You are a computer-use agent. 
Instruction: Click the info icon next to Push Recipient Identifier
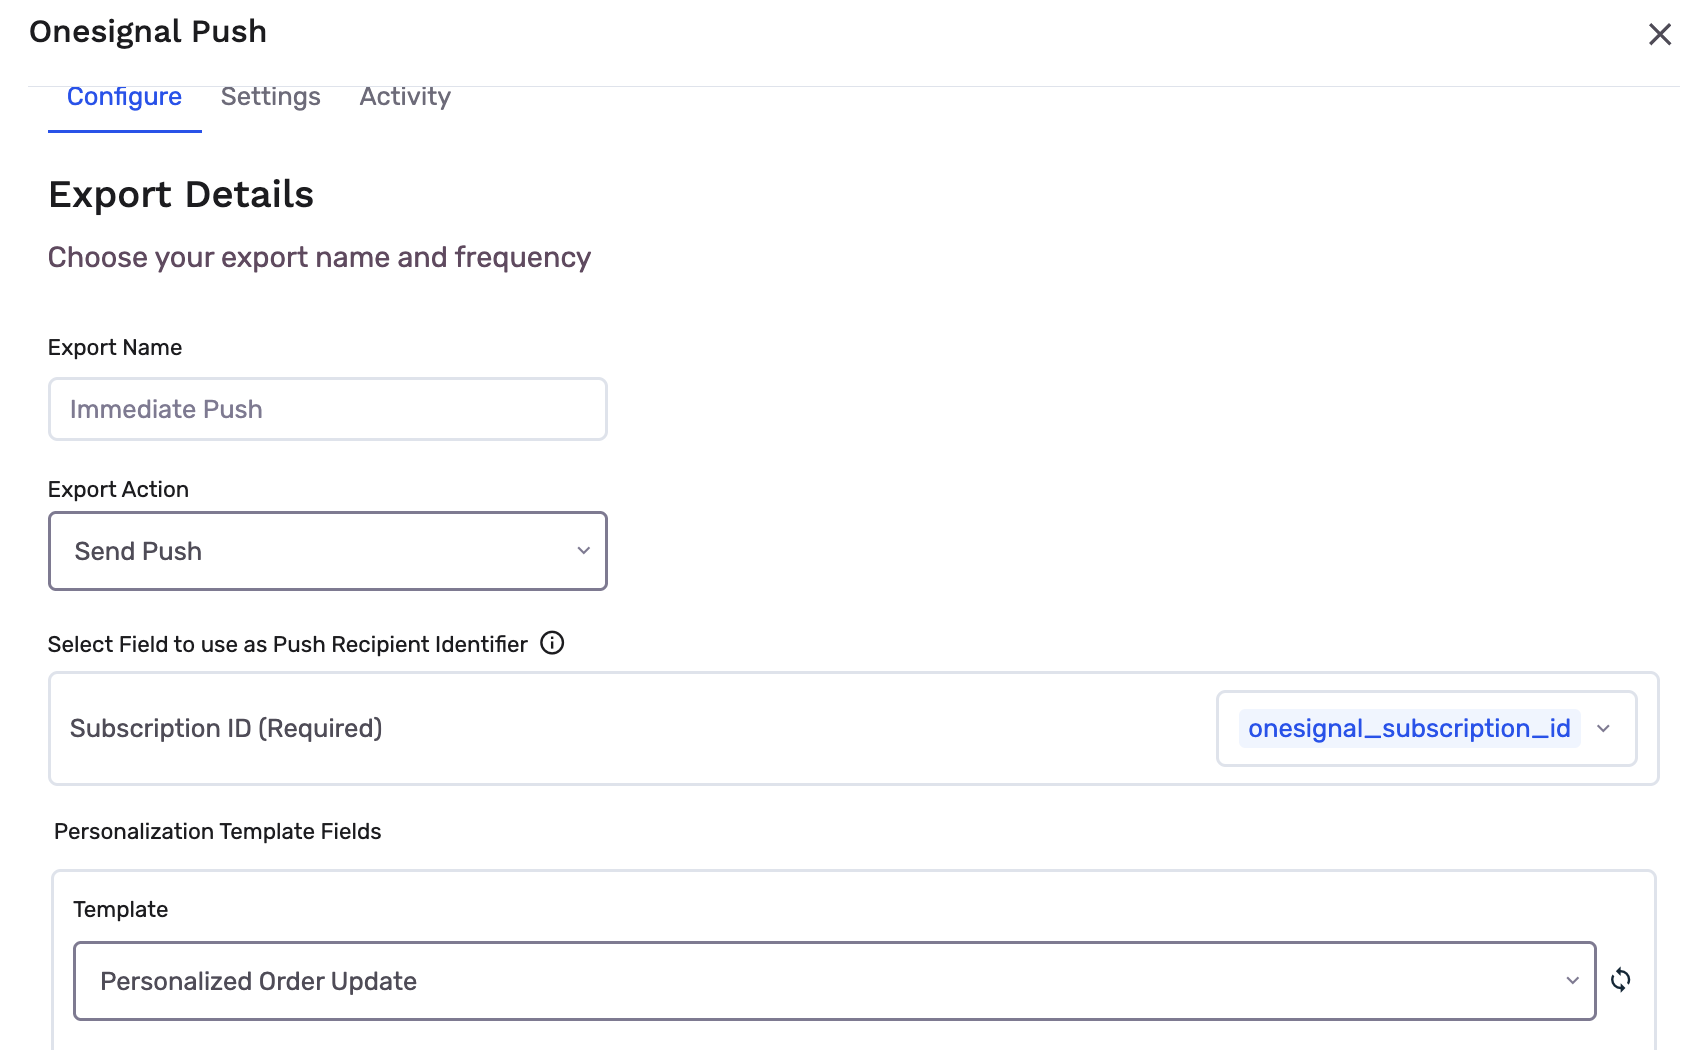pos(552,644)
